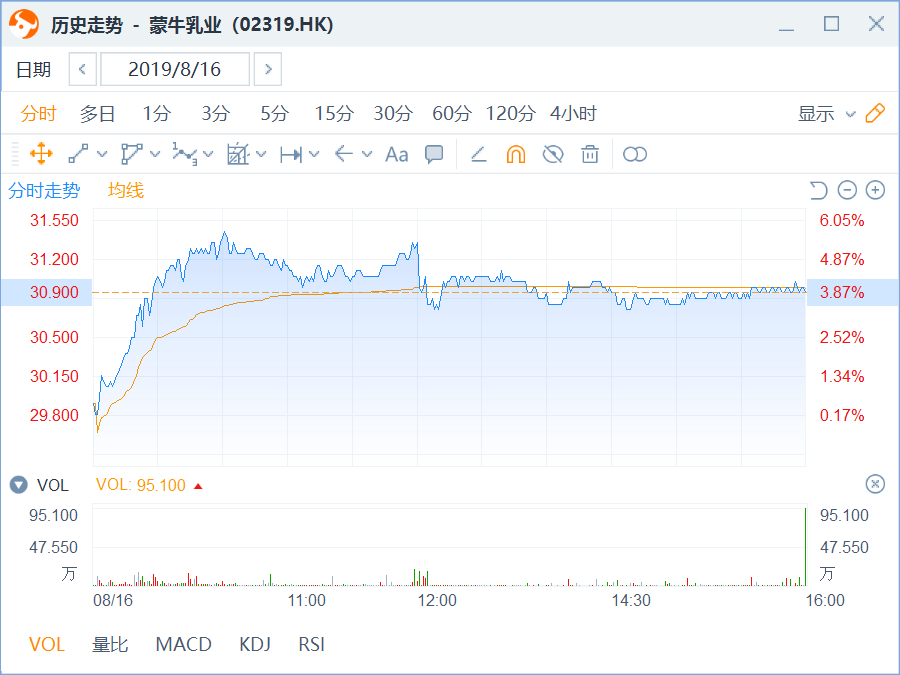Select the comment bubble tool
Viewport: 900px width, 675px height.
434,154
